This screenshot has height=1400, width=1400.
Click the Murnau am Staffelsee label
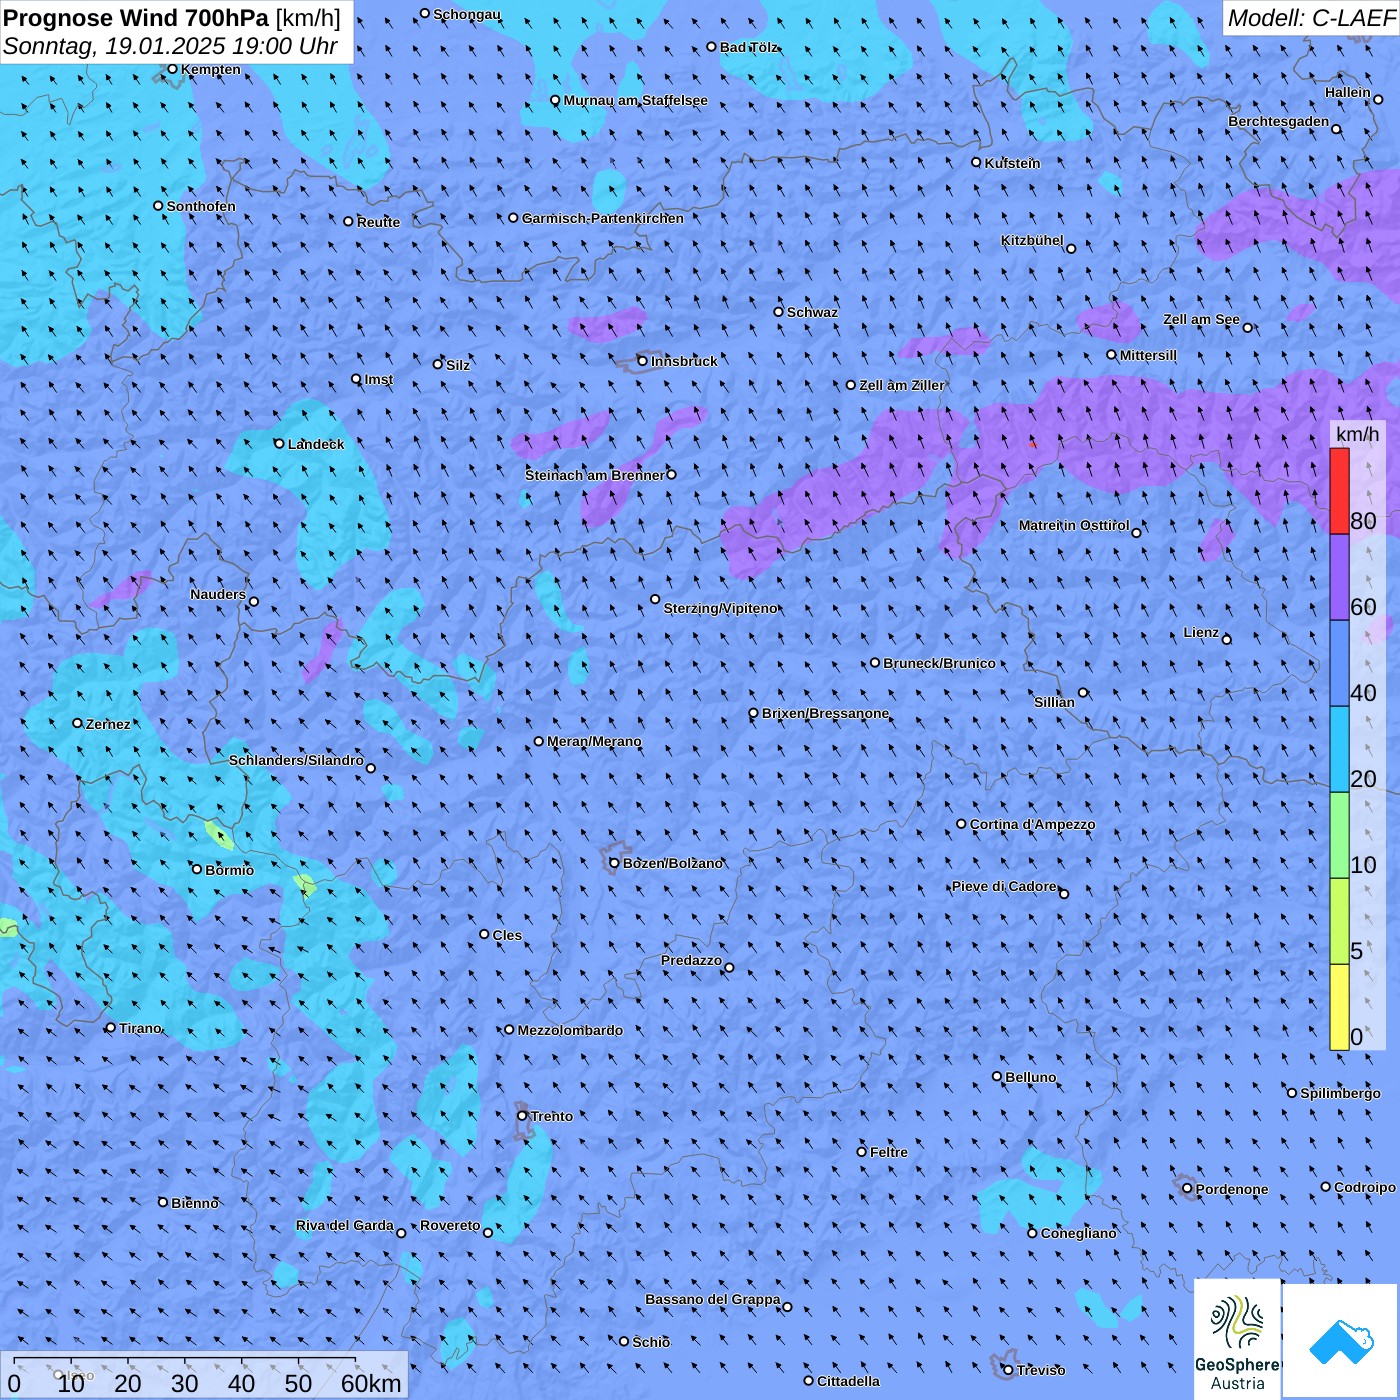tap(635, 100)
